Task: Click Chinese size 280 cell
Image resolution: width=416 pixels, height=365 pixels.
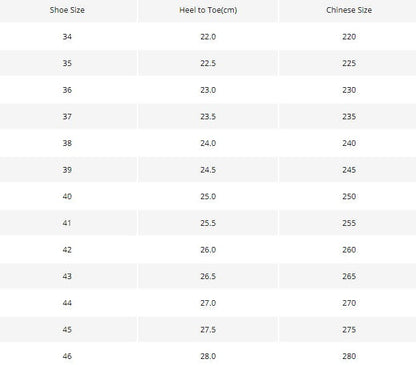Action: pyautogui.click(x=349, y=356)
